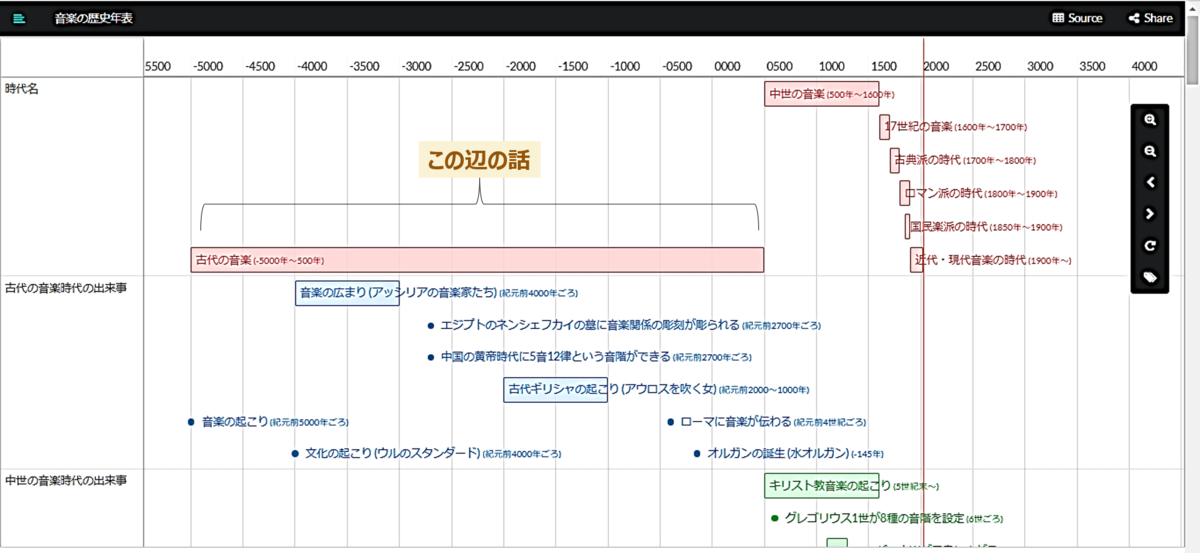Click the Share button
Screen dimensions: 1200x553
pos(1151,18)
